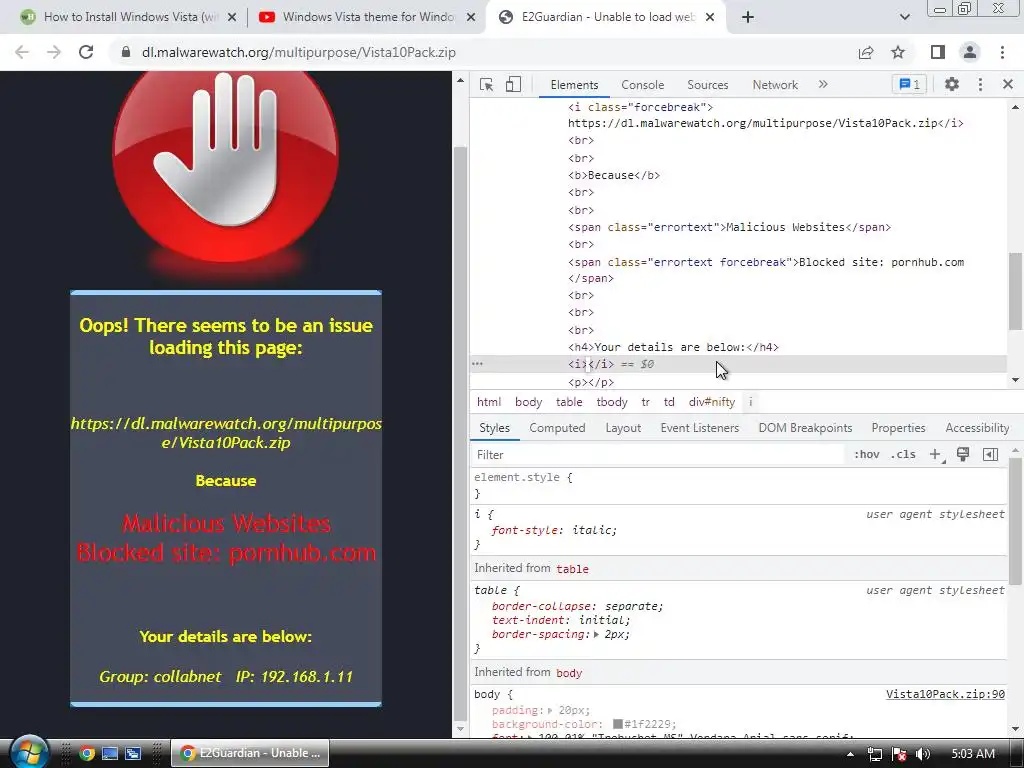
Task: Click the page vertical scrollbar up arrow
Action: 460,81
